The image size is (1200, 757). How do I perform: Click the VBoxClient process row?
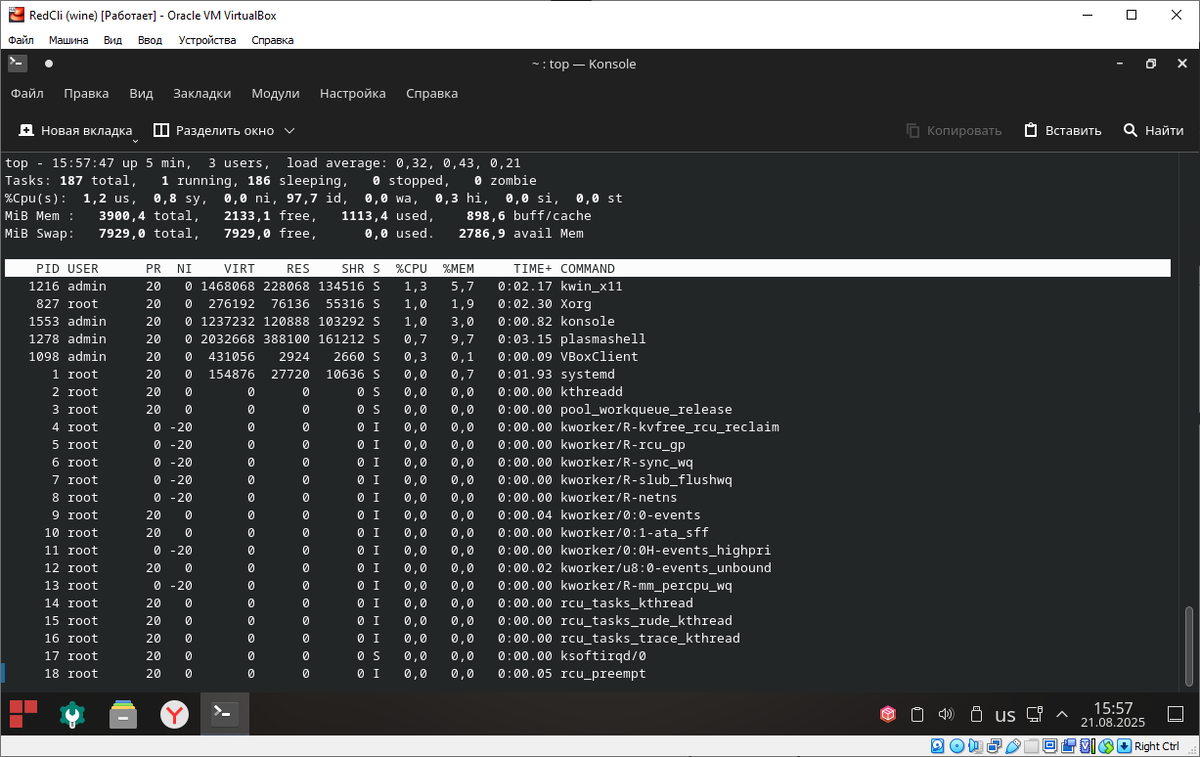click(587, 357)
